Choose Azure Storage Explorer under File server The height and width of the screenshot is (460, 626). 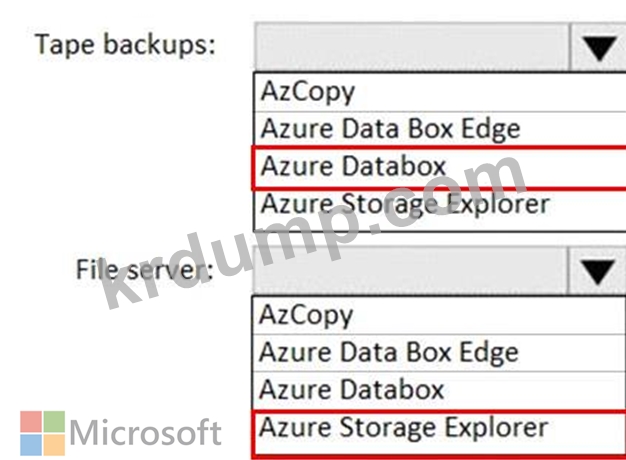(x=438, y=433)
